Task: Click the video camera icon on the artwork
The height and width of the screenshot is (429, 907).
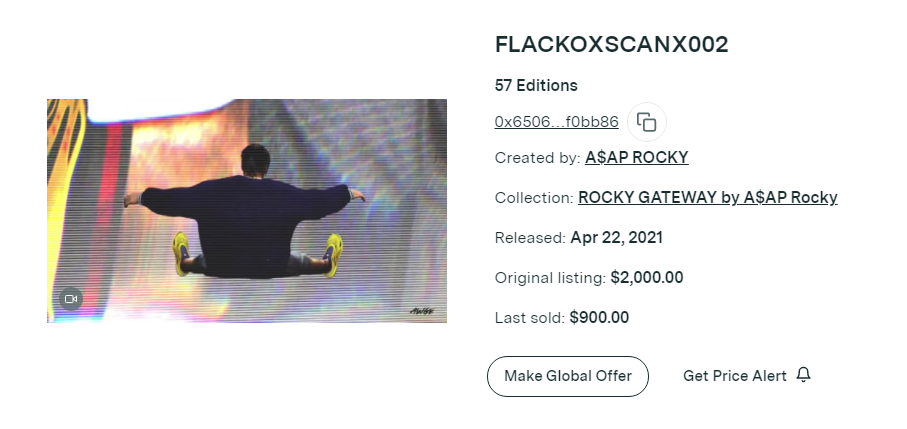Action: point(70,299)
